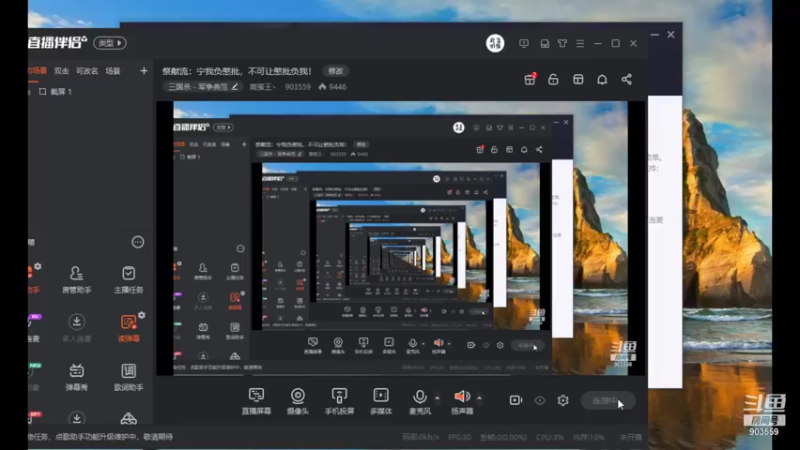Close the background window behind the app
The height and width of the screenshot is (450, 800).
point(671,34)
